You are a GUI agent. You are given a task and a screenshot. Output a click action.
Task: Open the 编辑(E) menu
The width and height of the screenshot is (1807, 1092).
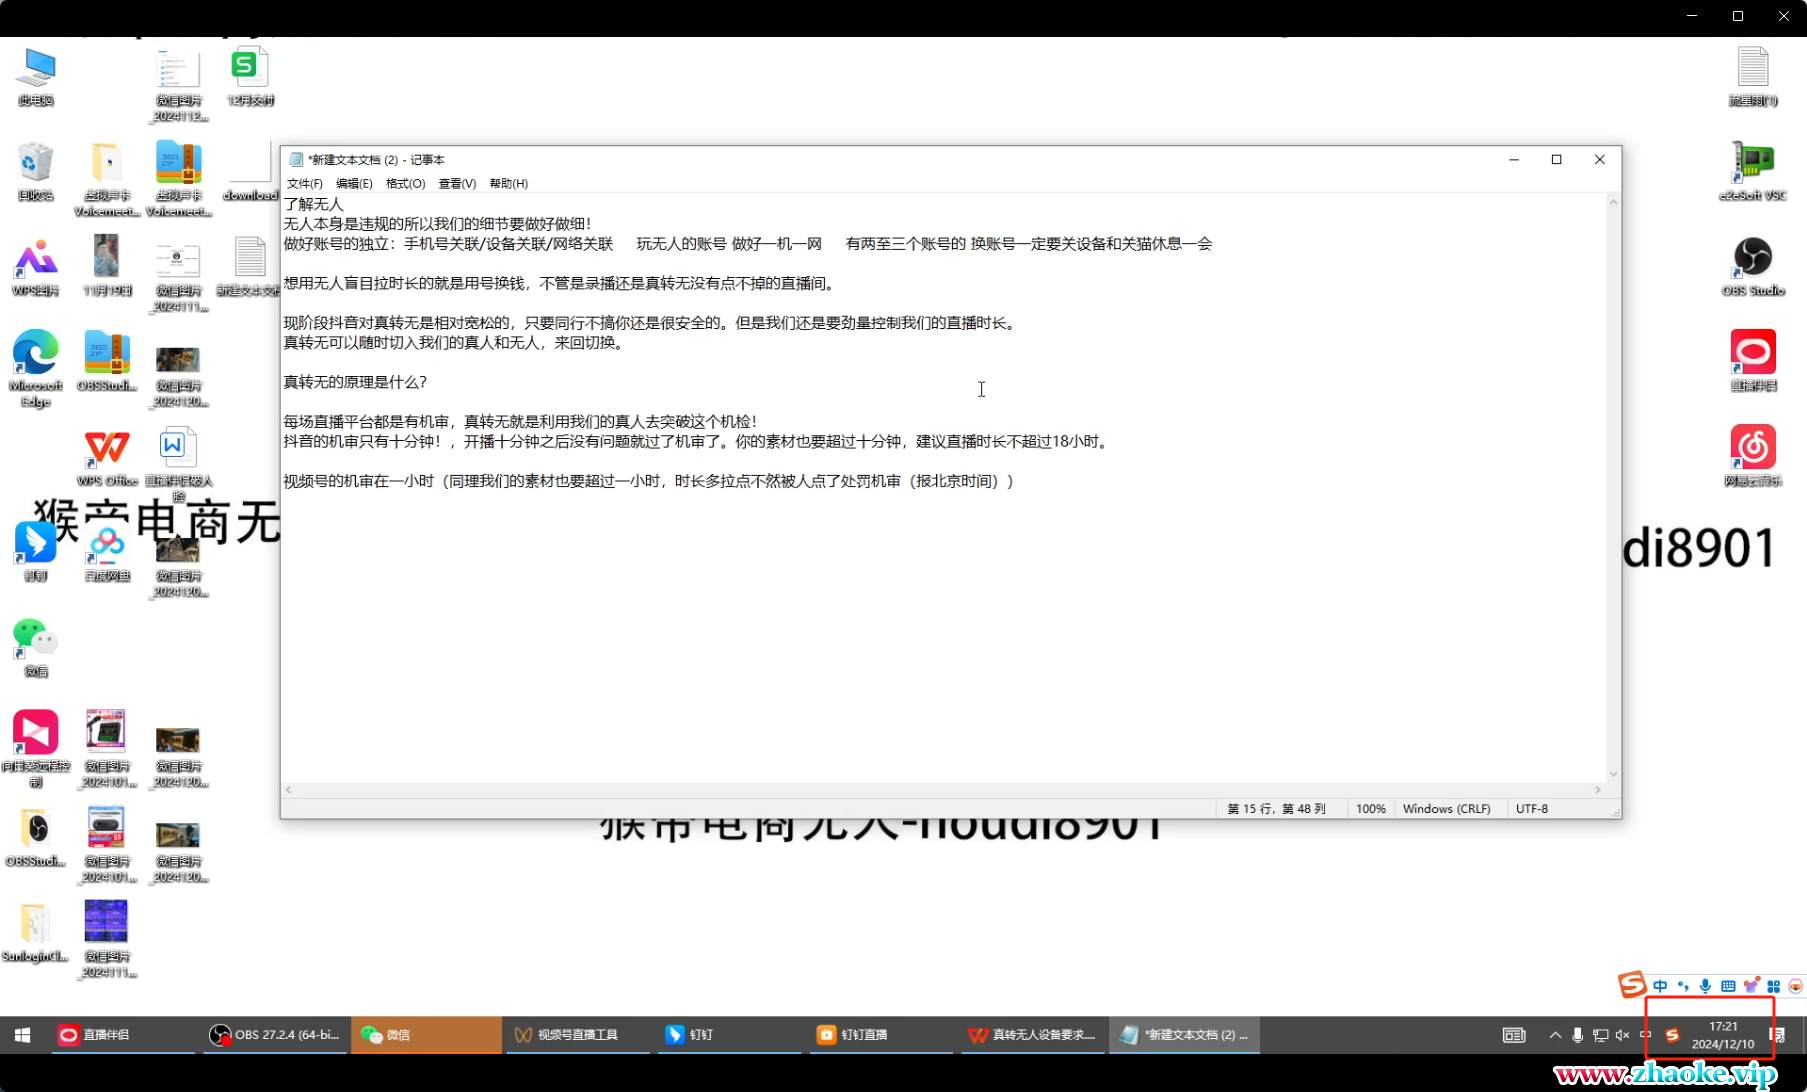click(354, 183)
